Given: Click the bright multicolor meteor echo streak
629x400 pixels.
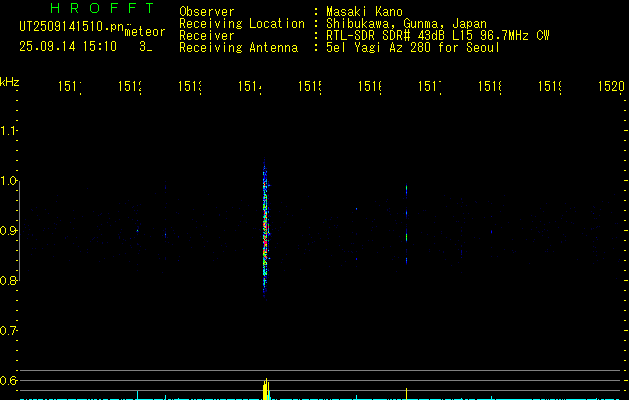Looking at the screenshot, I should [x=265, y=229].
